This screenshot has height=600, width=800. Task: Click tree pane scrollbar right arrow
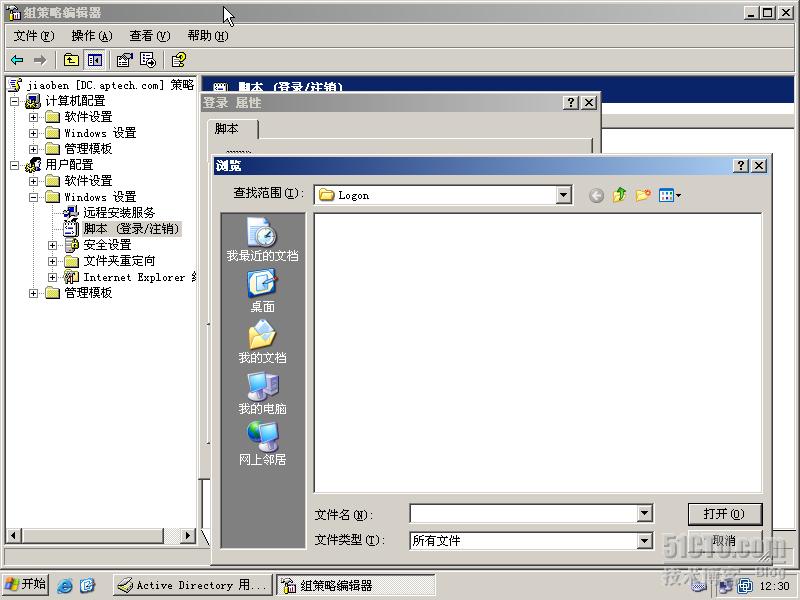point(188,535)
